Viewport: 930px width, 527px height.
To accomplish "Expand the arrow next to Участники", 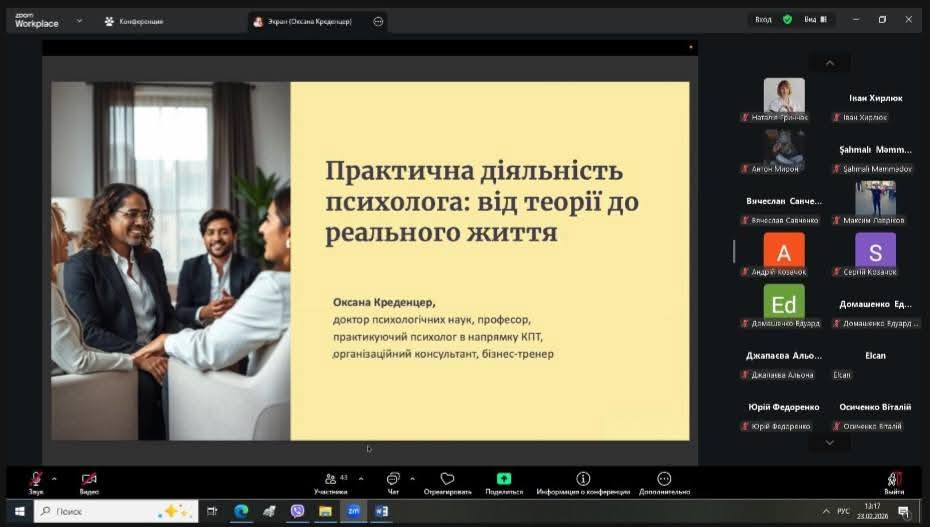I will 361,478.
